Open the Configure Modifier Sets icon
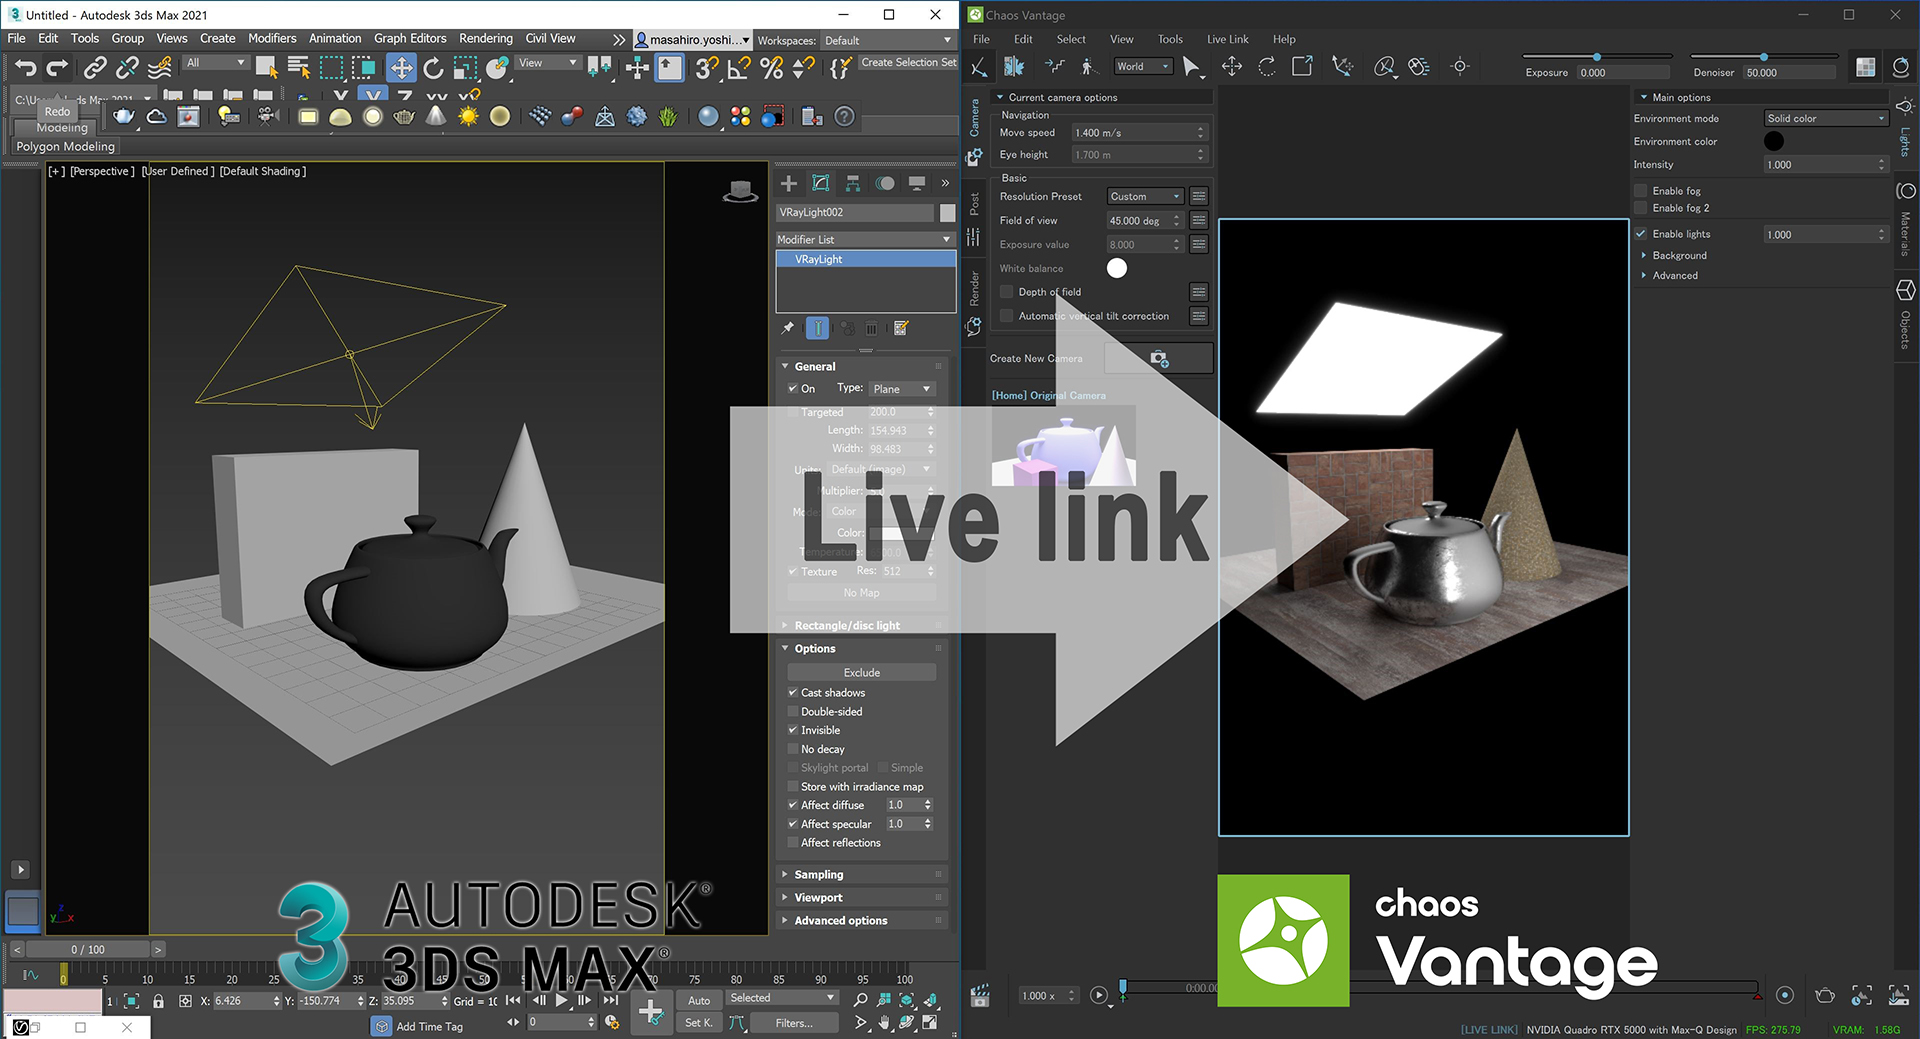This screenshot has height=1039, width=1920. click(901, 328)
